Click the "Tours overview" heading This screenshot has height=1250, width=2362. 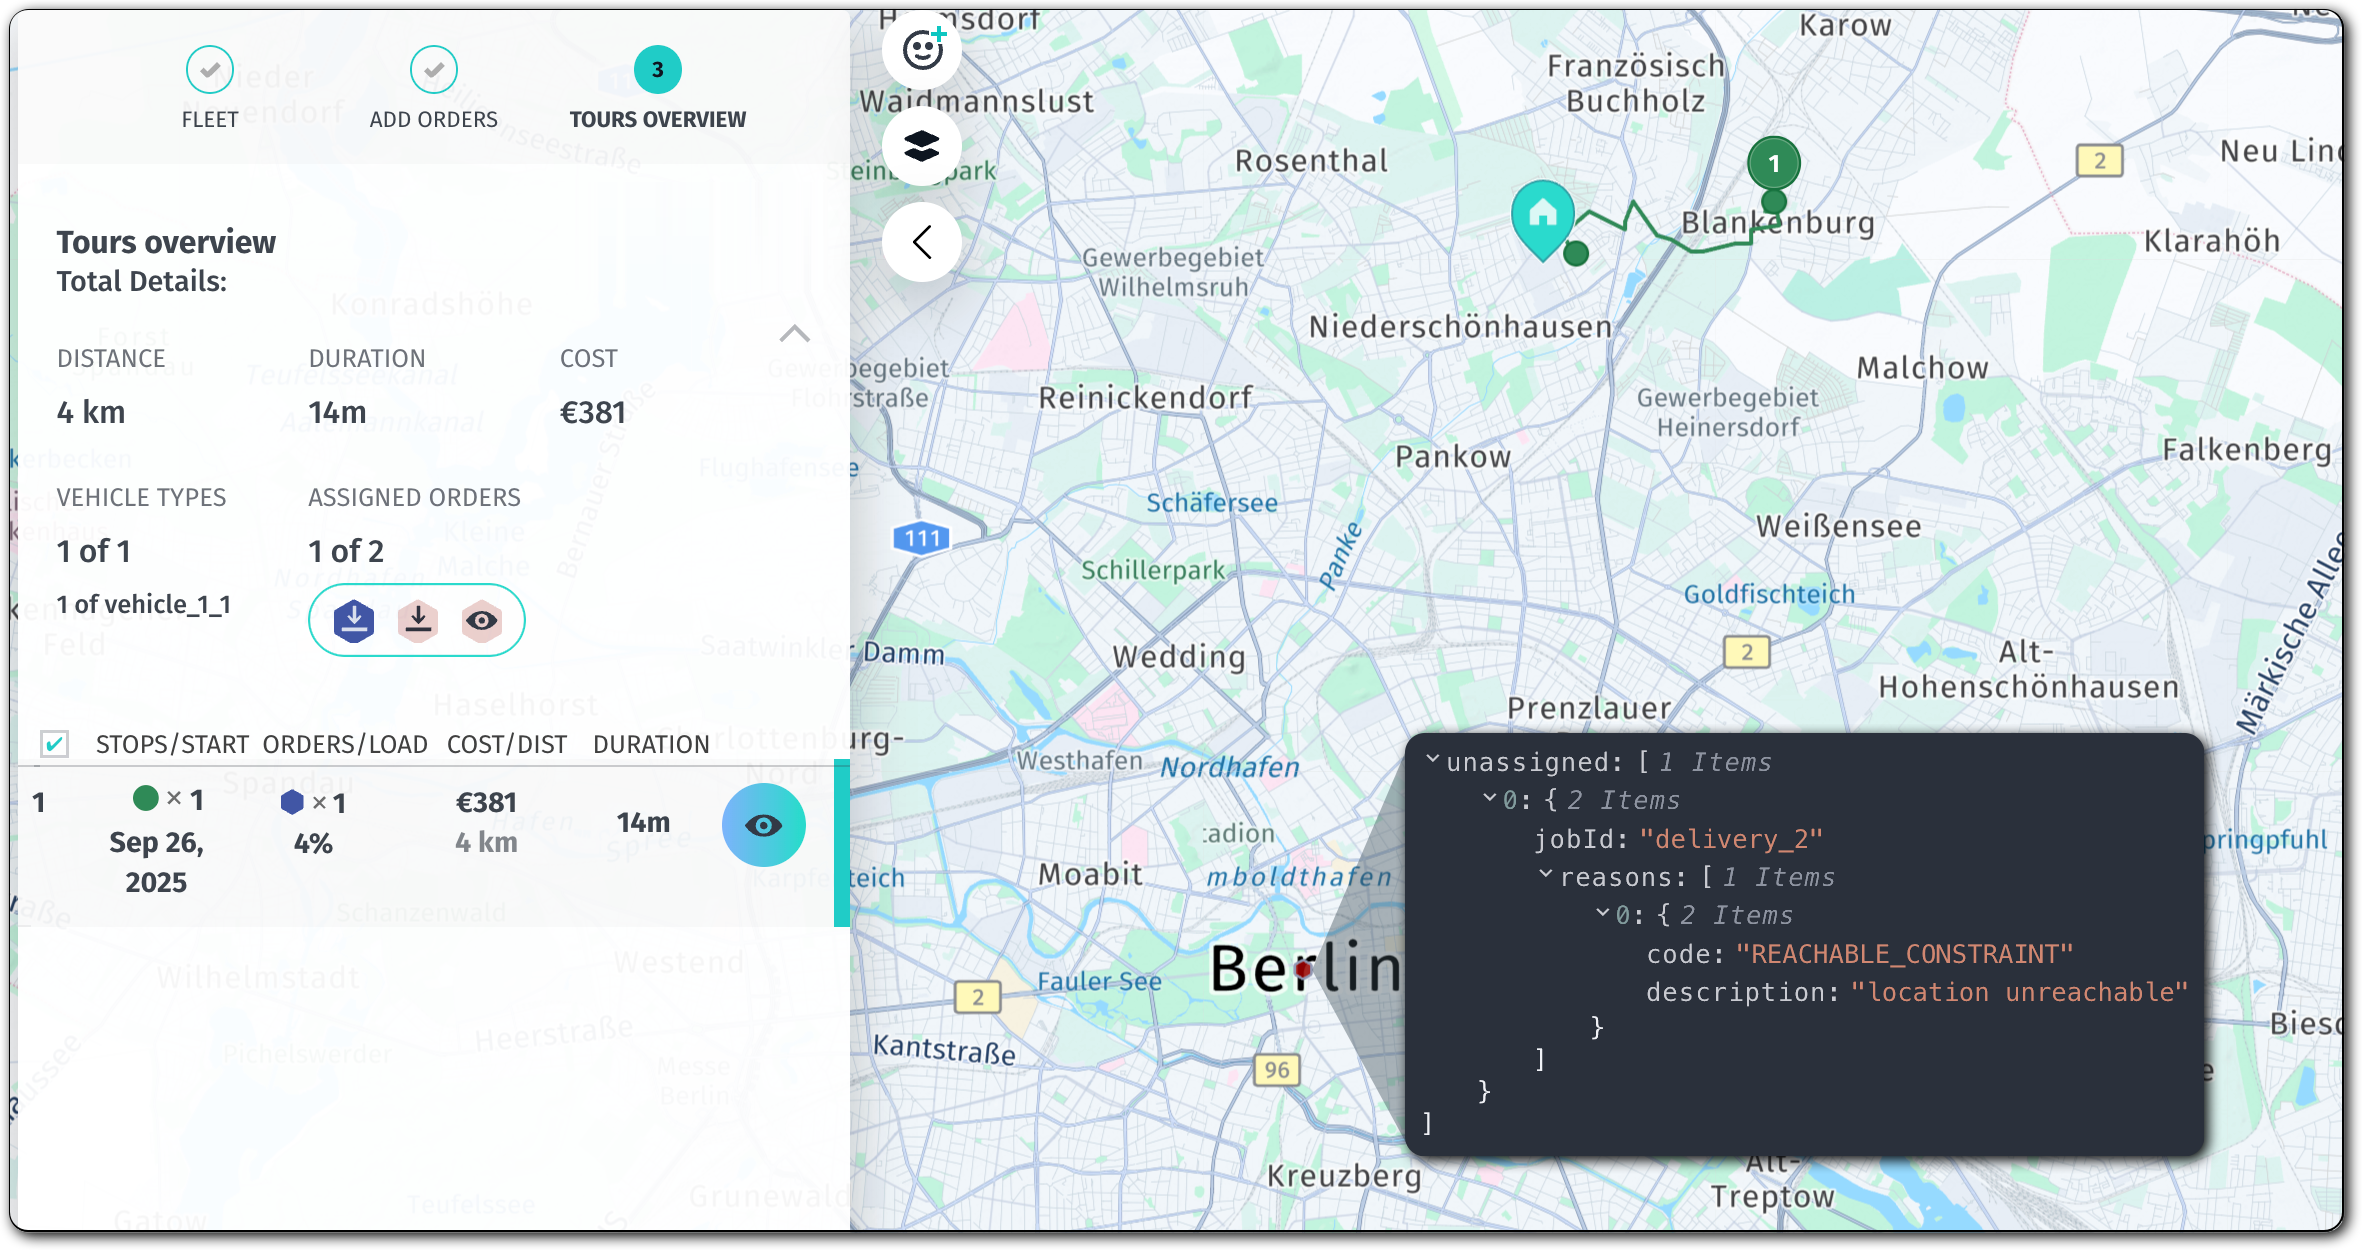[166, 242]
